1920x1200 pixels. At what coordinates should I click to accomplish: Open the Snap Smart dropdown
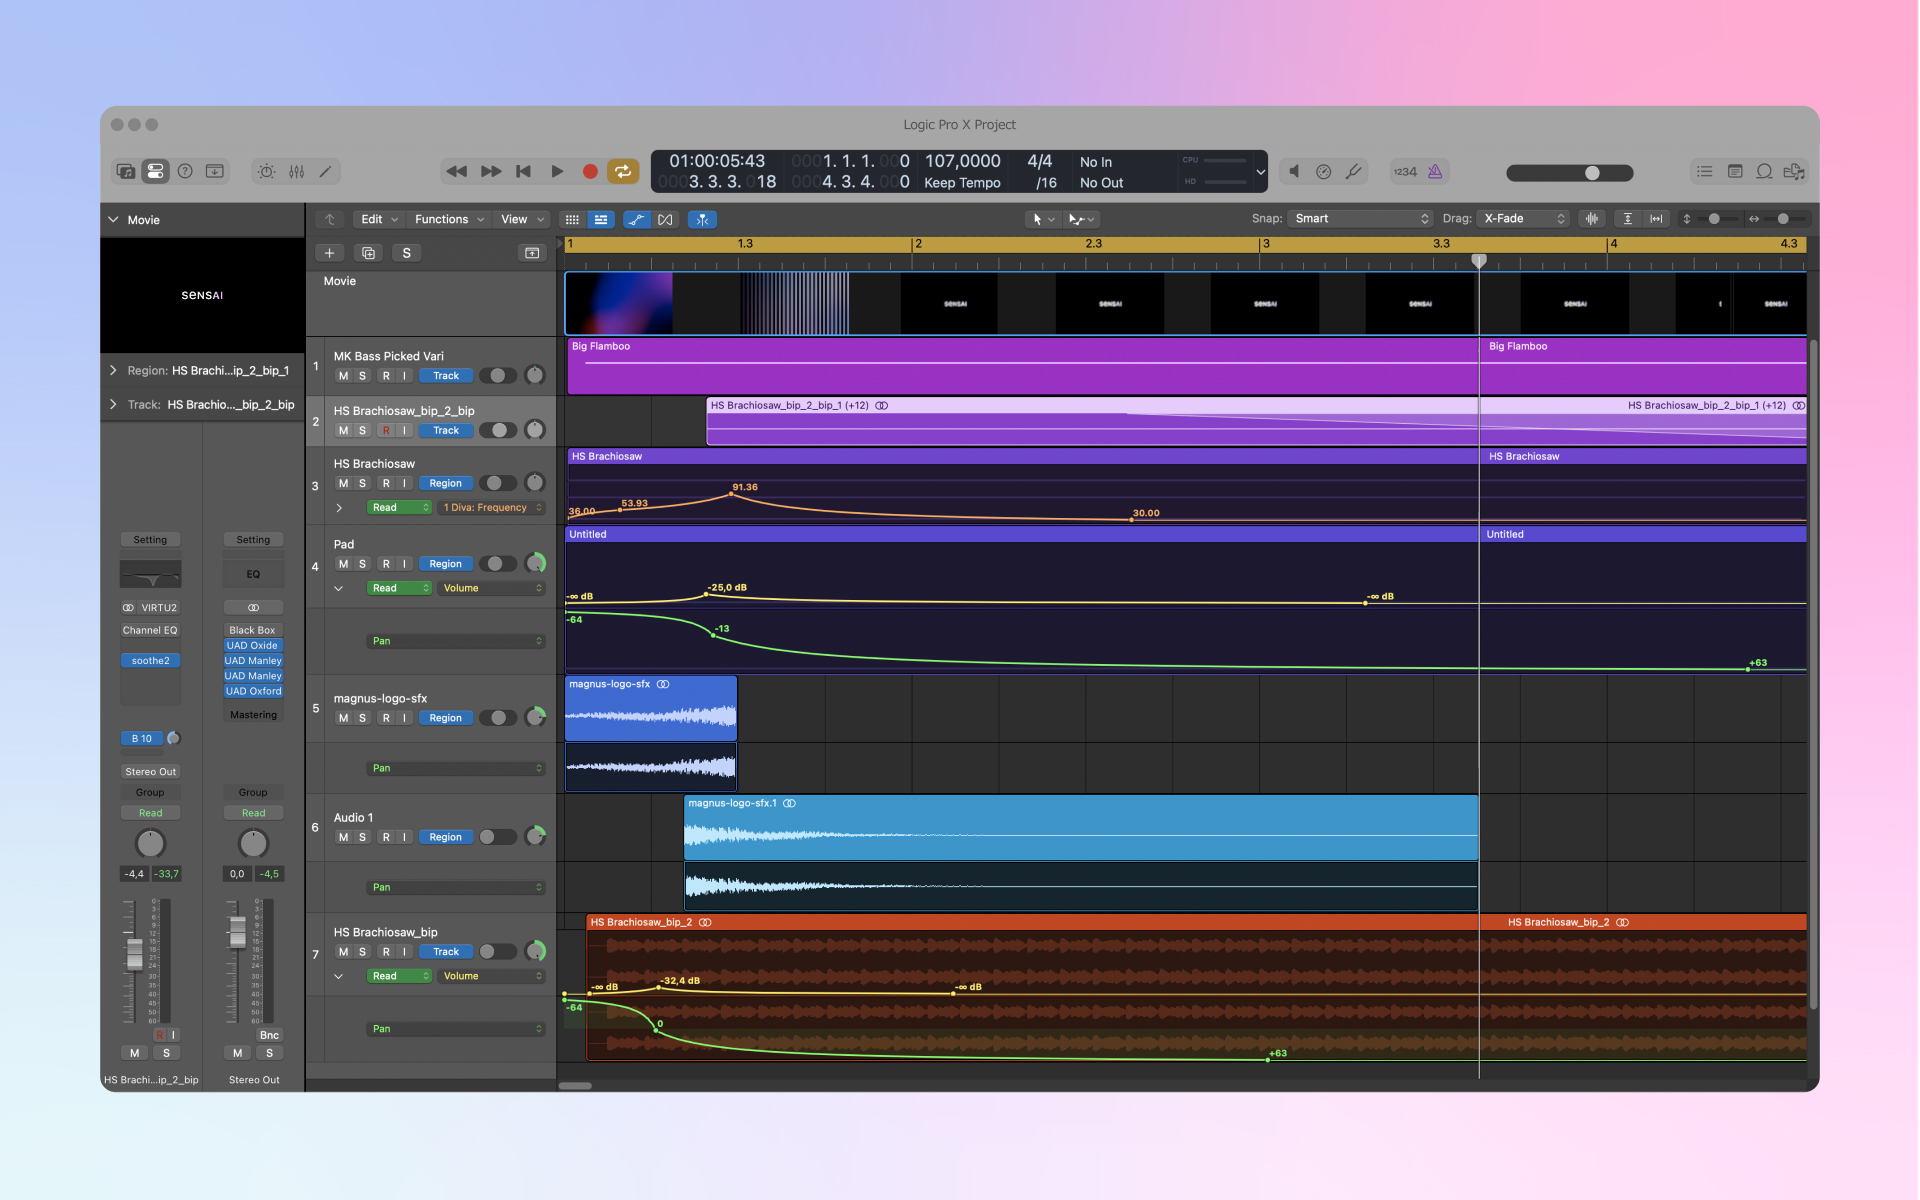pyautogui.click(x=1361, y=219)
